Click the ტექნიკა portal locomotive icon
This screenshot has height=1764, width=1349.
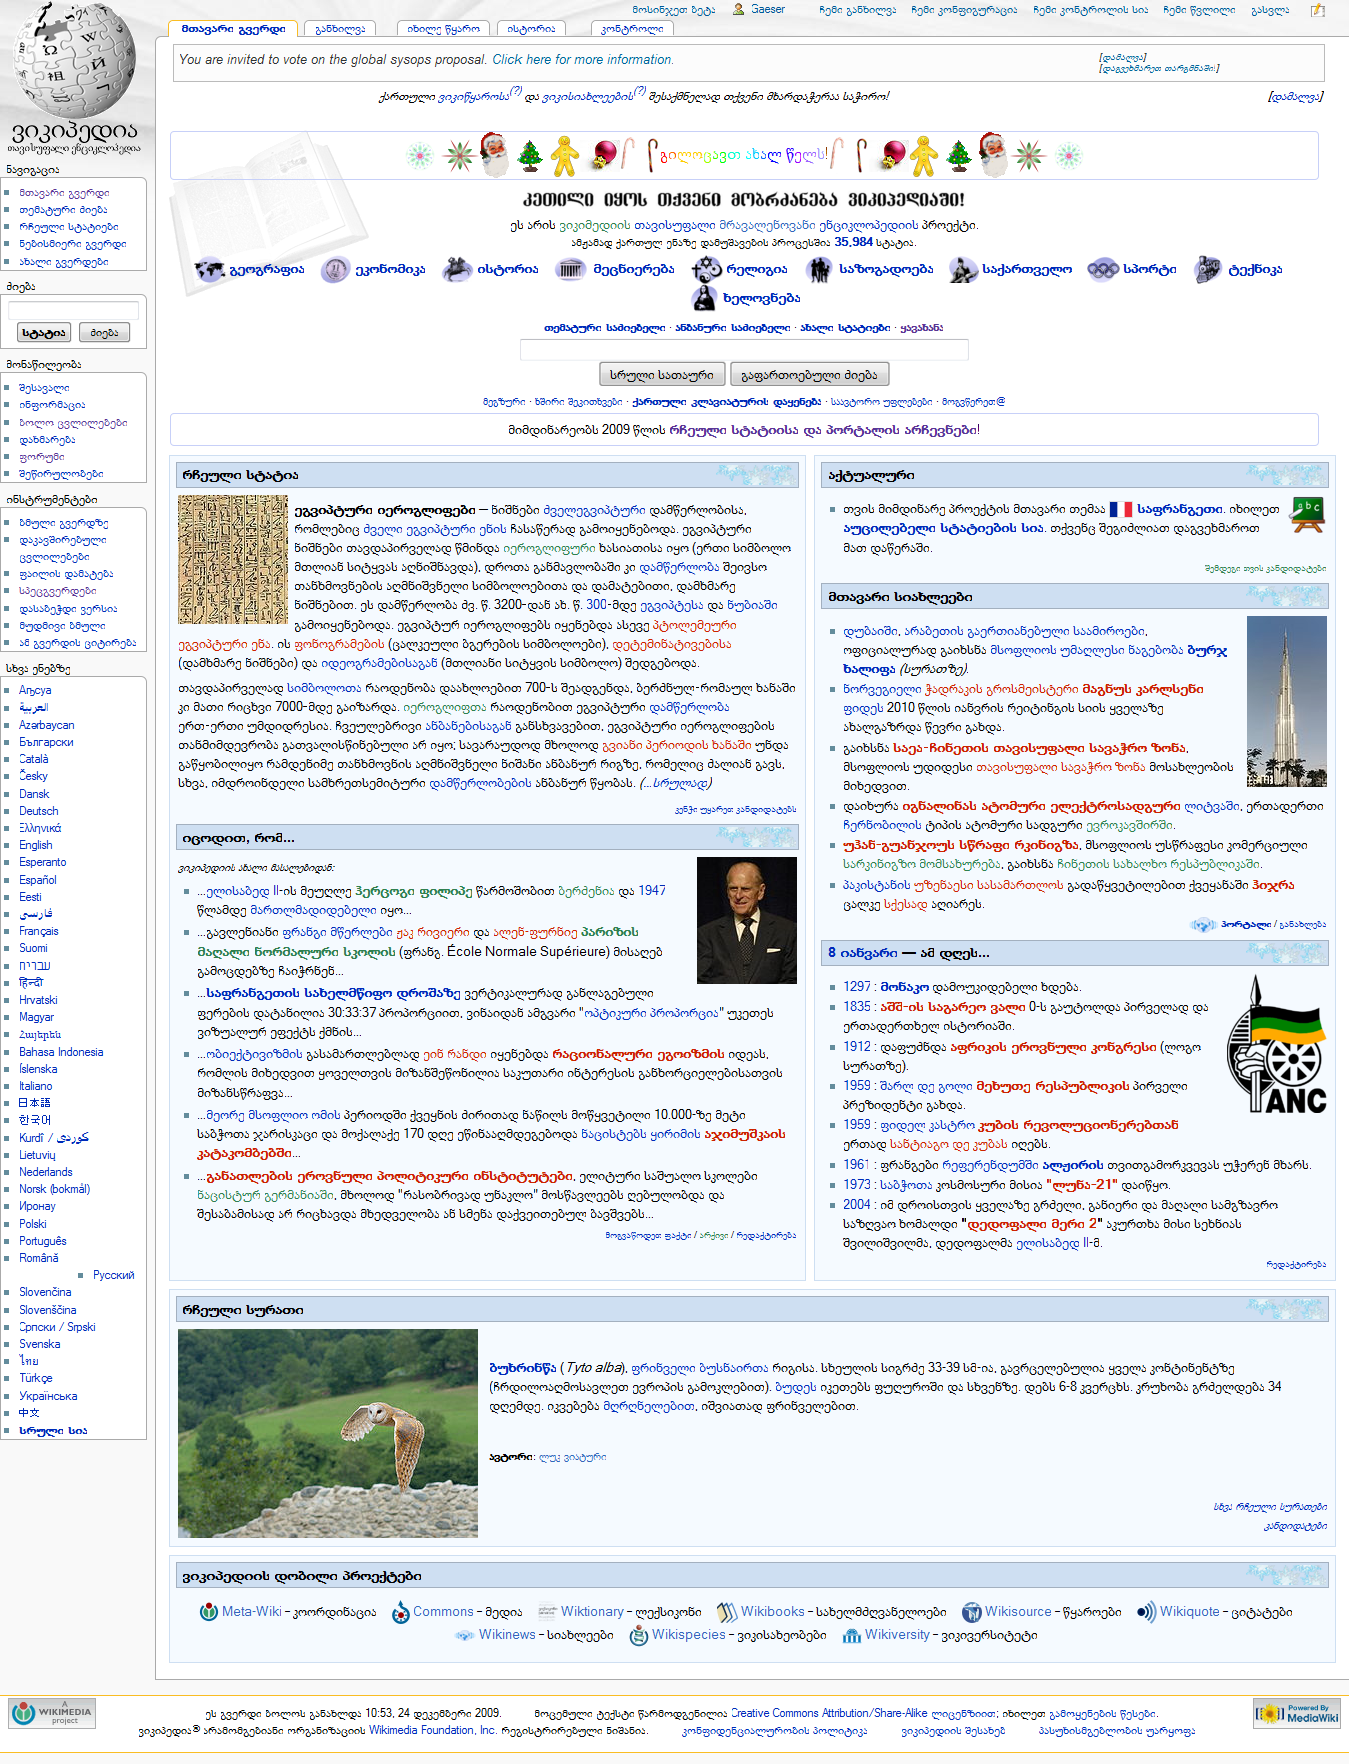click(1208, 269)
